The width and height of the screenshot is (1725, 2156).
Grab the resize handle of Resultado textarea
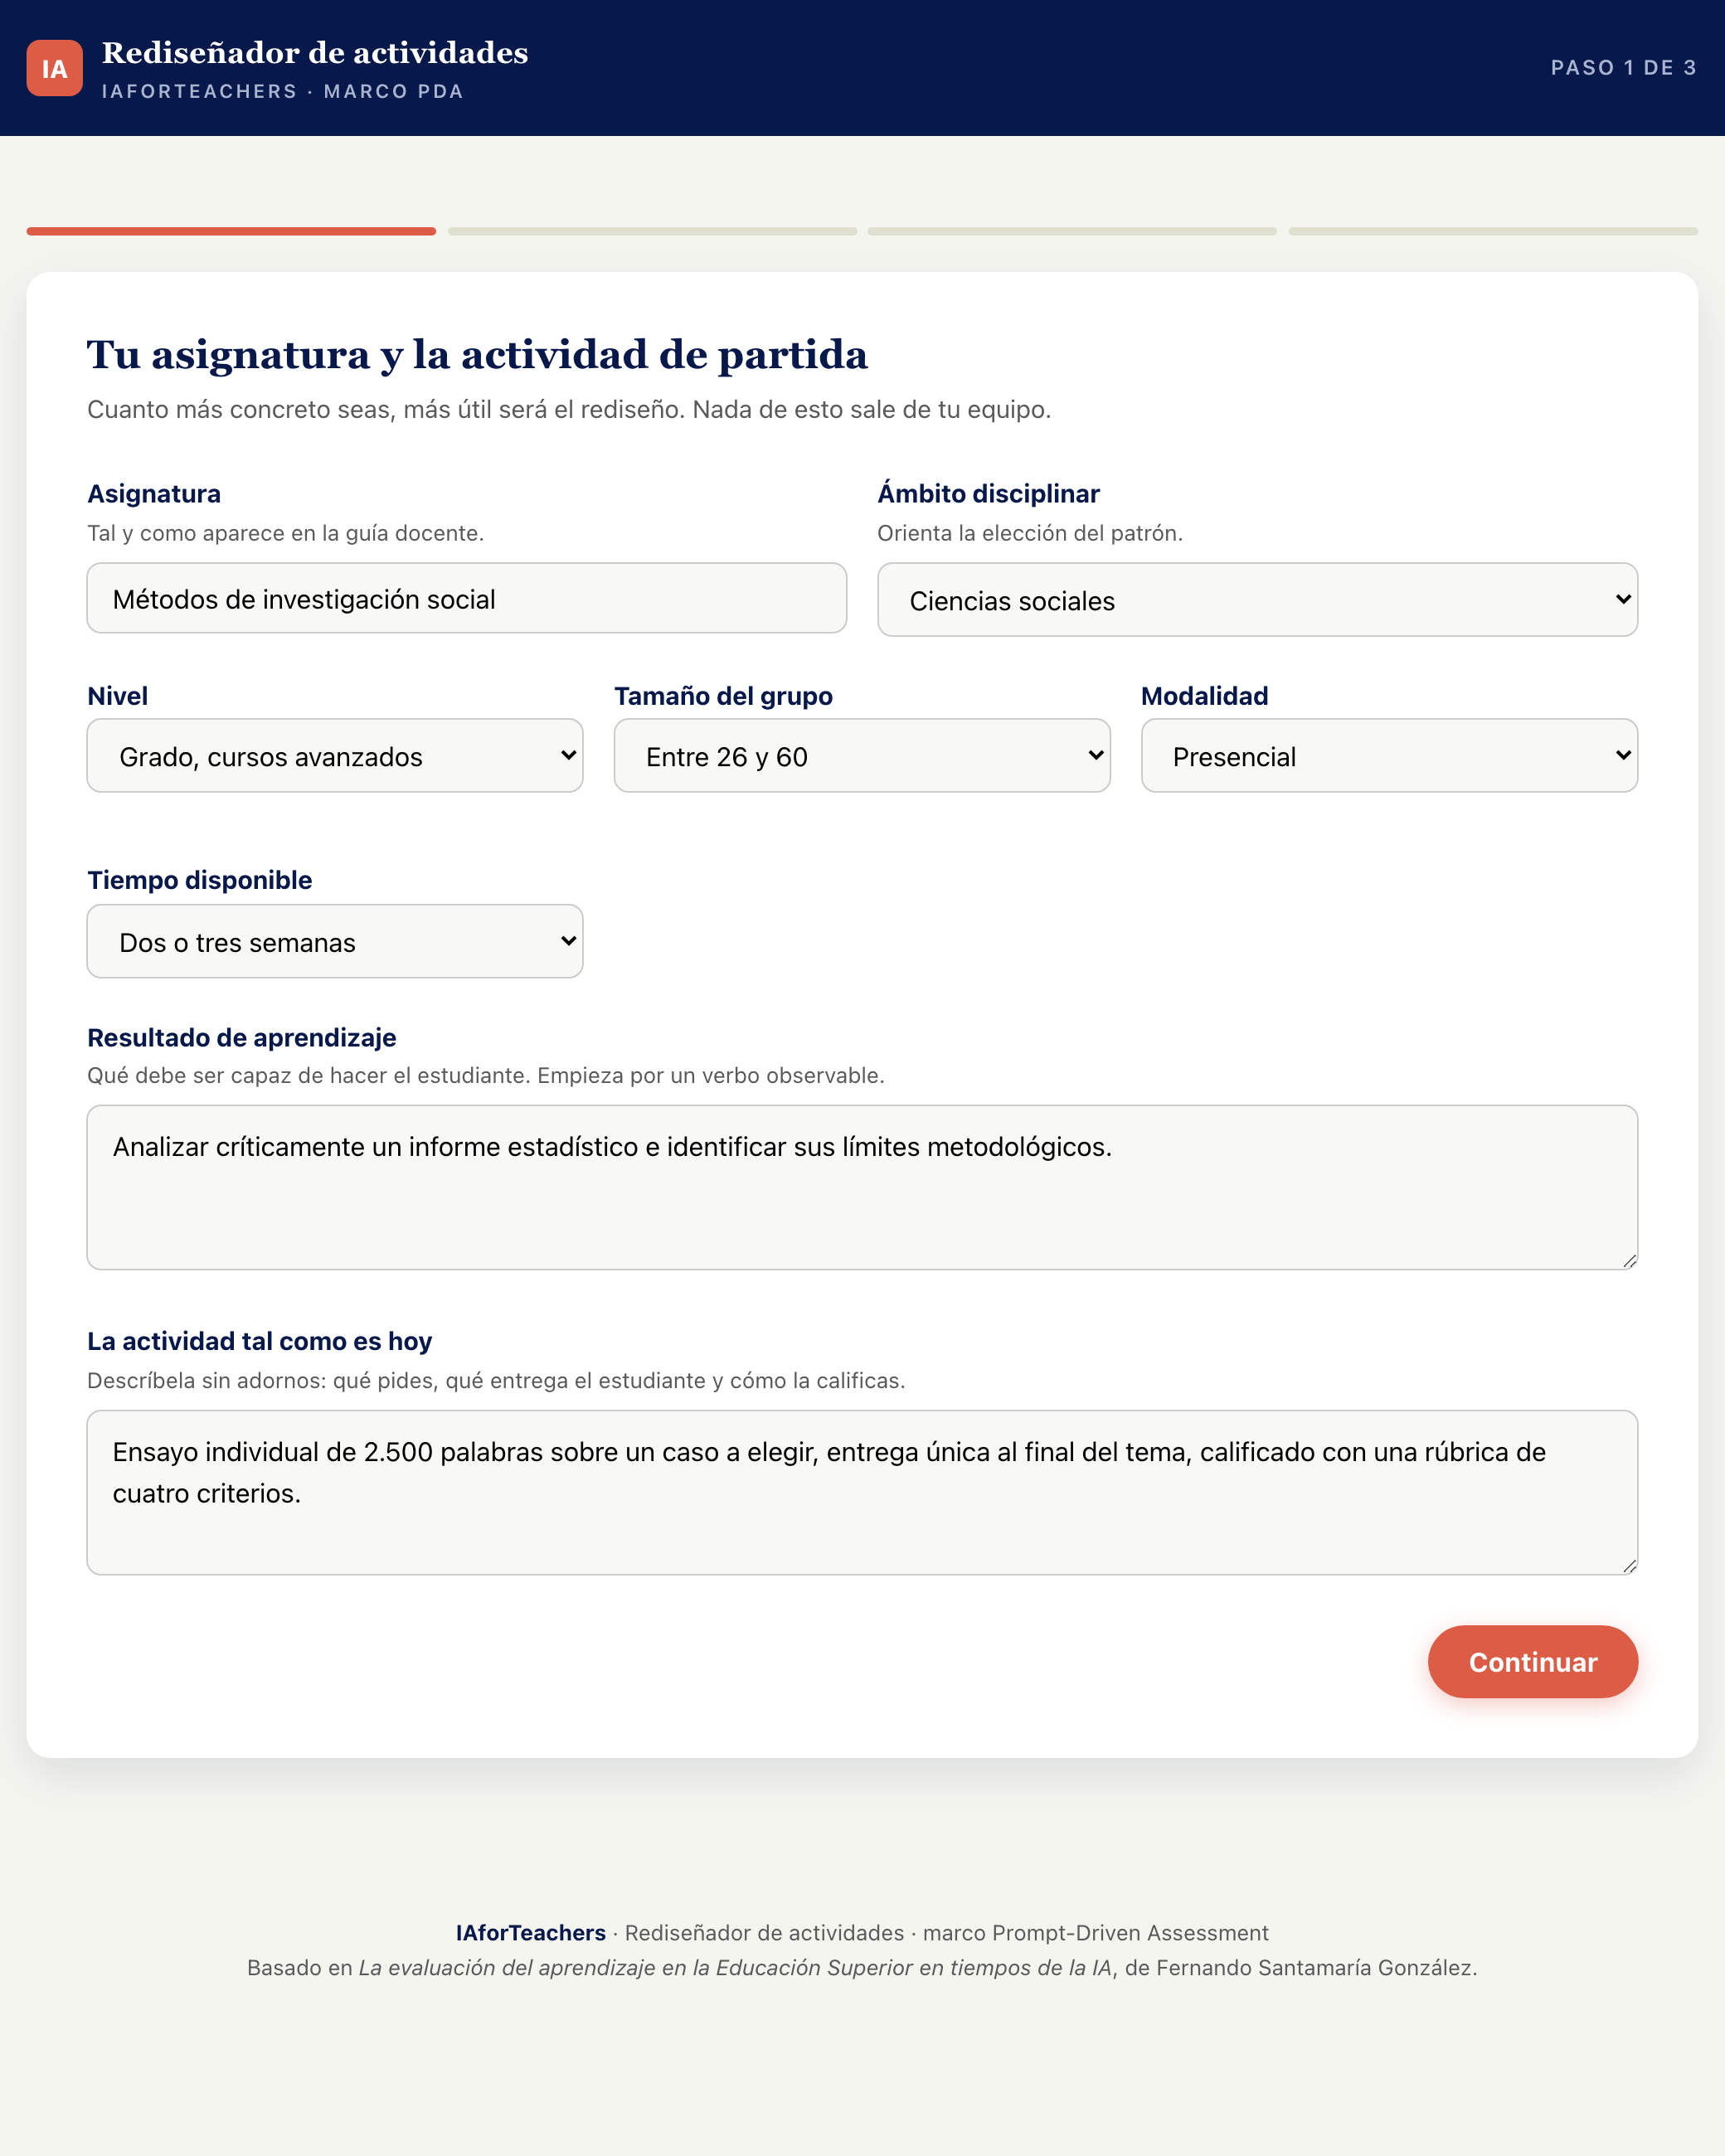[x=1629, y=1261]
